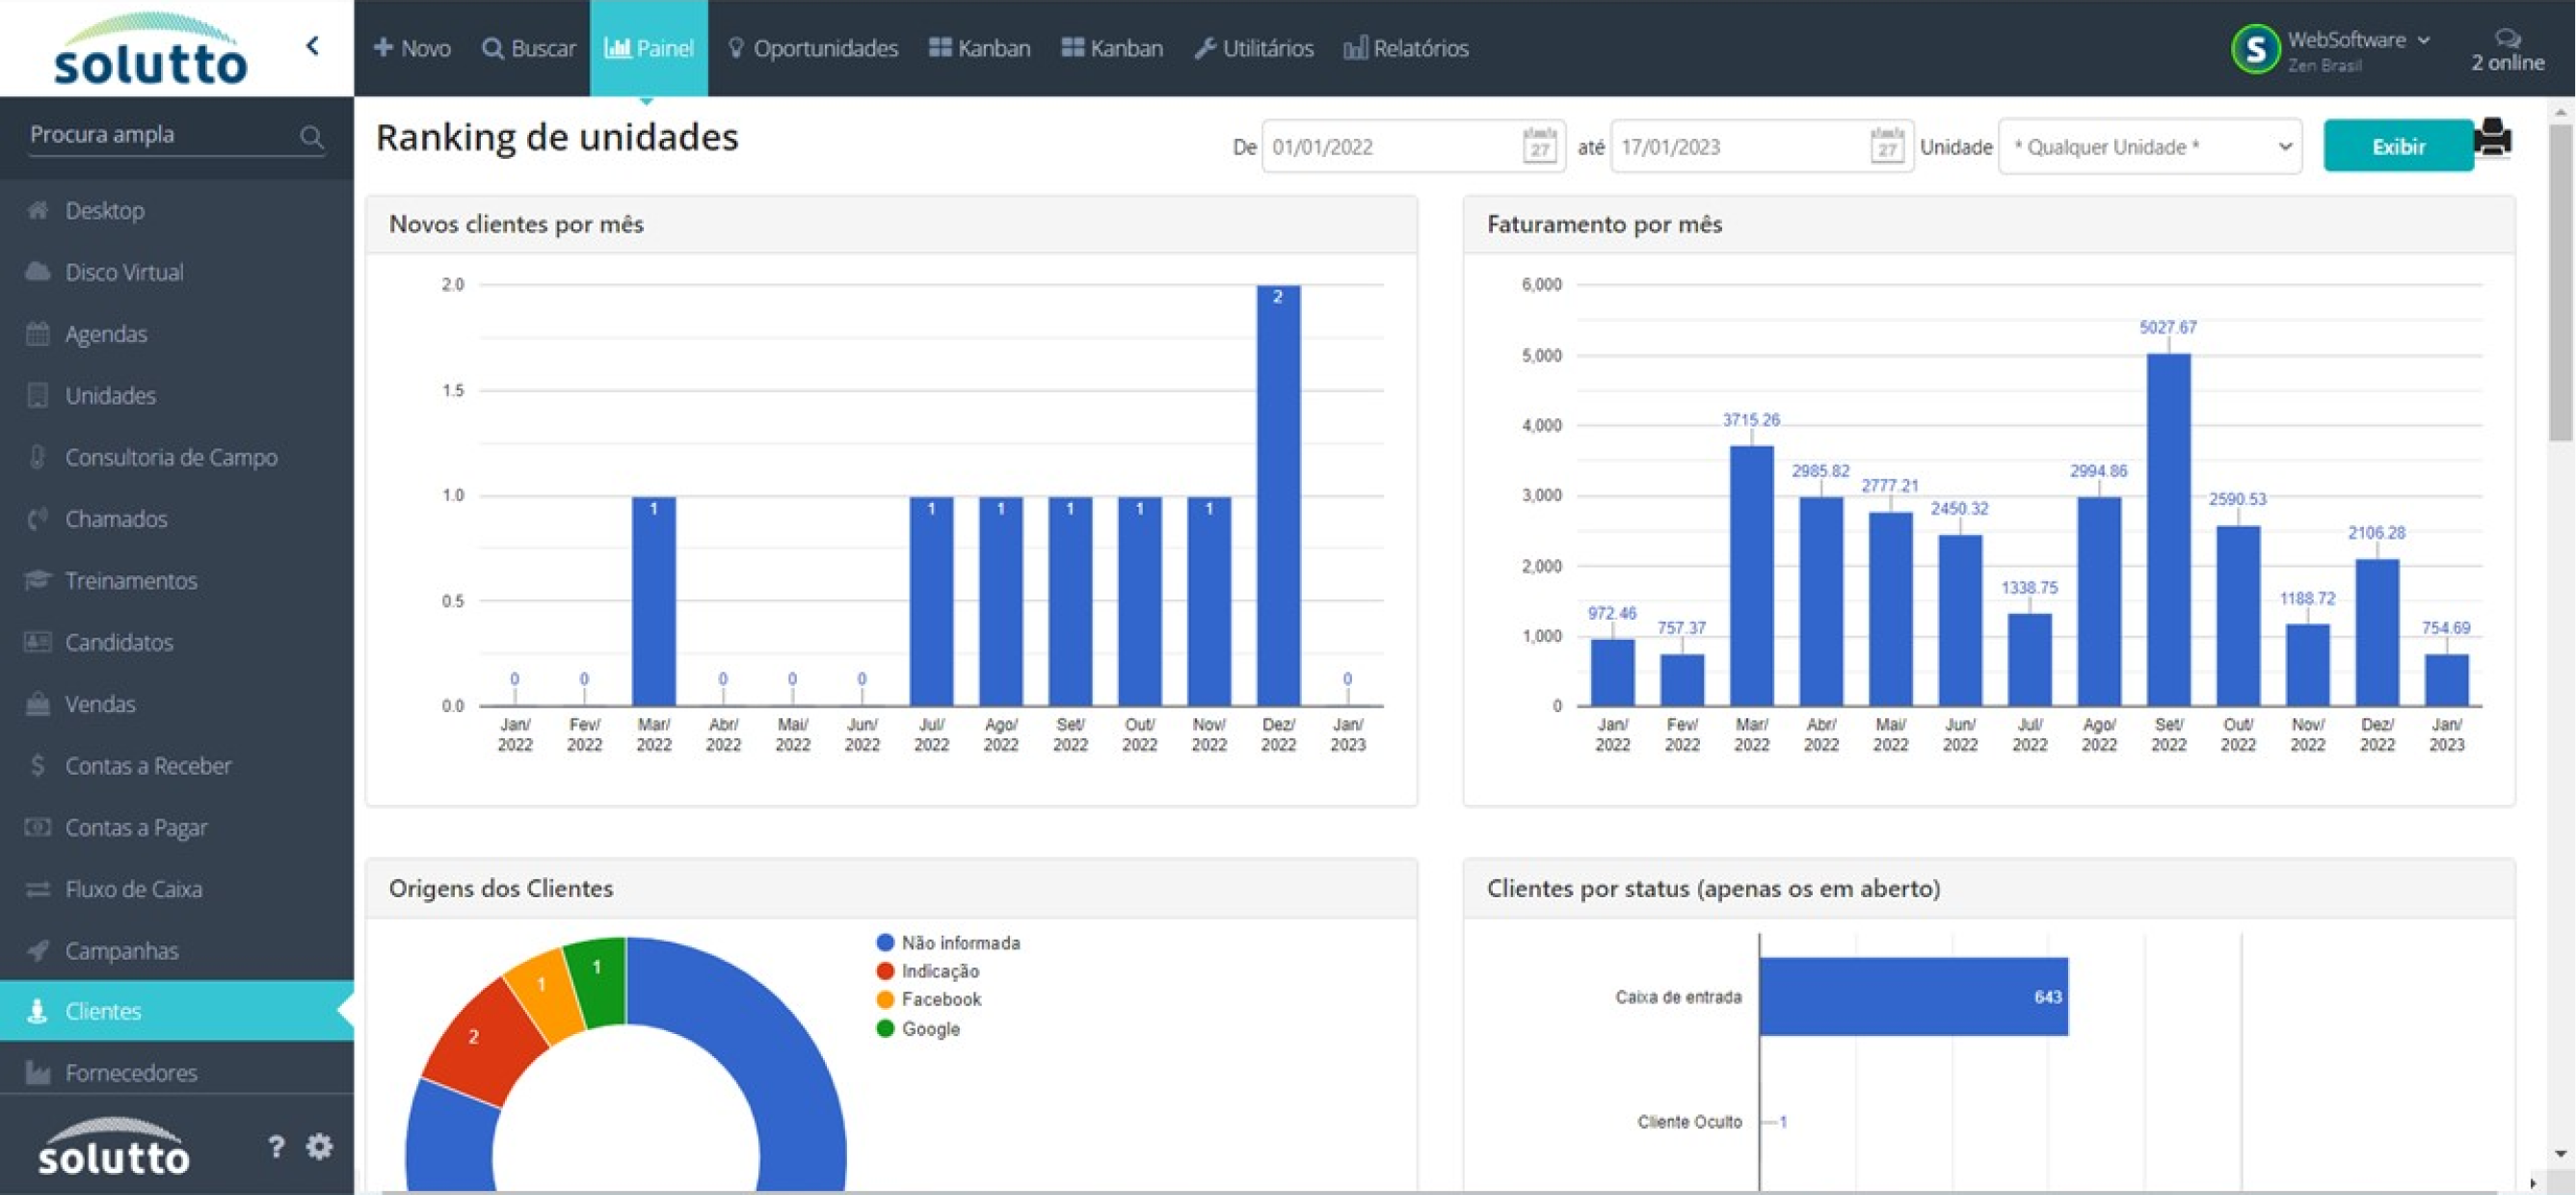The image size is (2576, 1195).
Task: Open the settings gear in the sidebar footer
Action: (x=319, y=1146)
